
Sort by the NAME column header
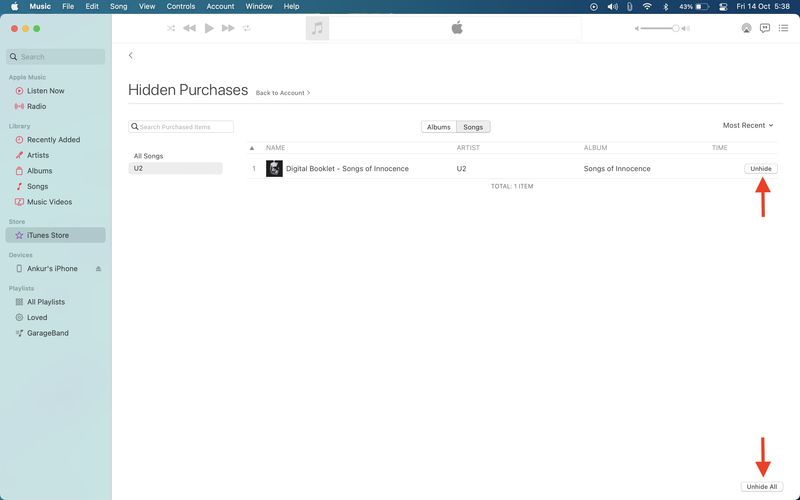point(276,147)
